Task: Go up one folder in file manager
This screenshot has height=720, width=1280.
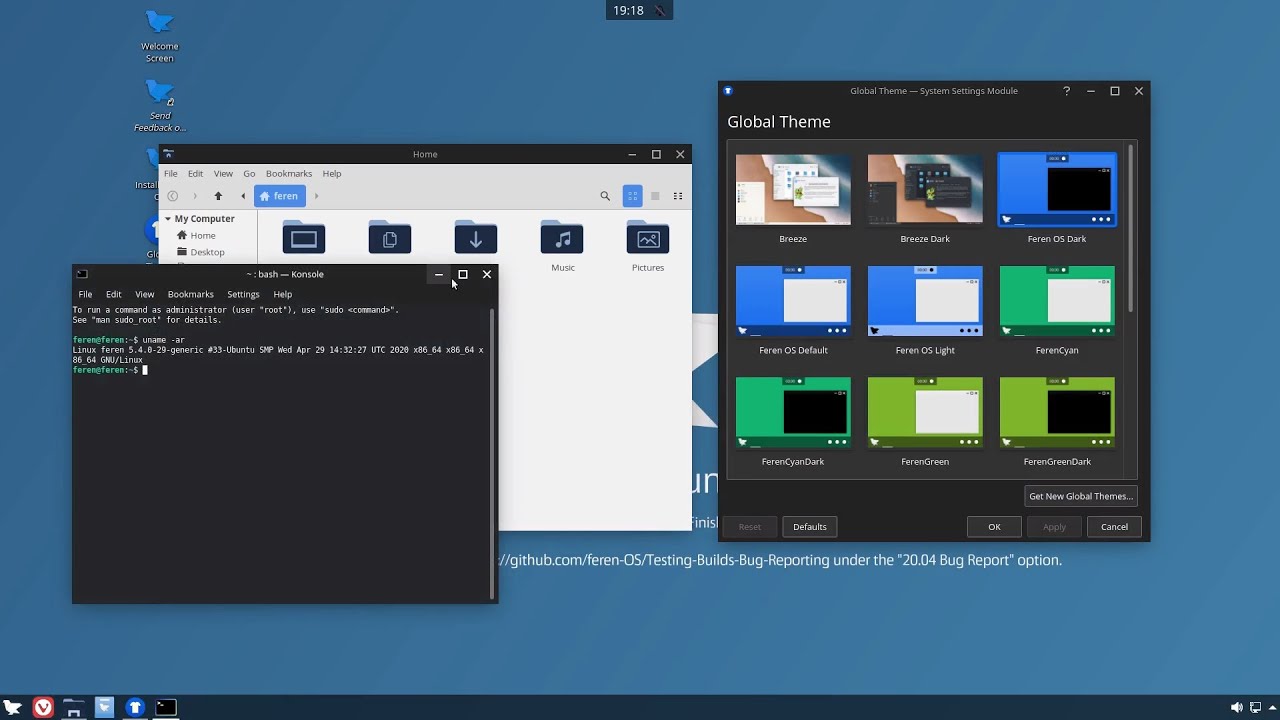Action: [x=218, y=196]
